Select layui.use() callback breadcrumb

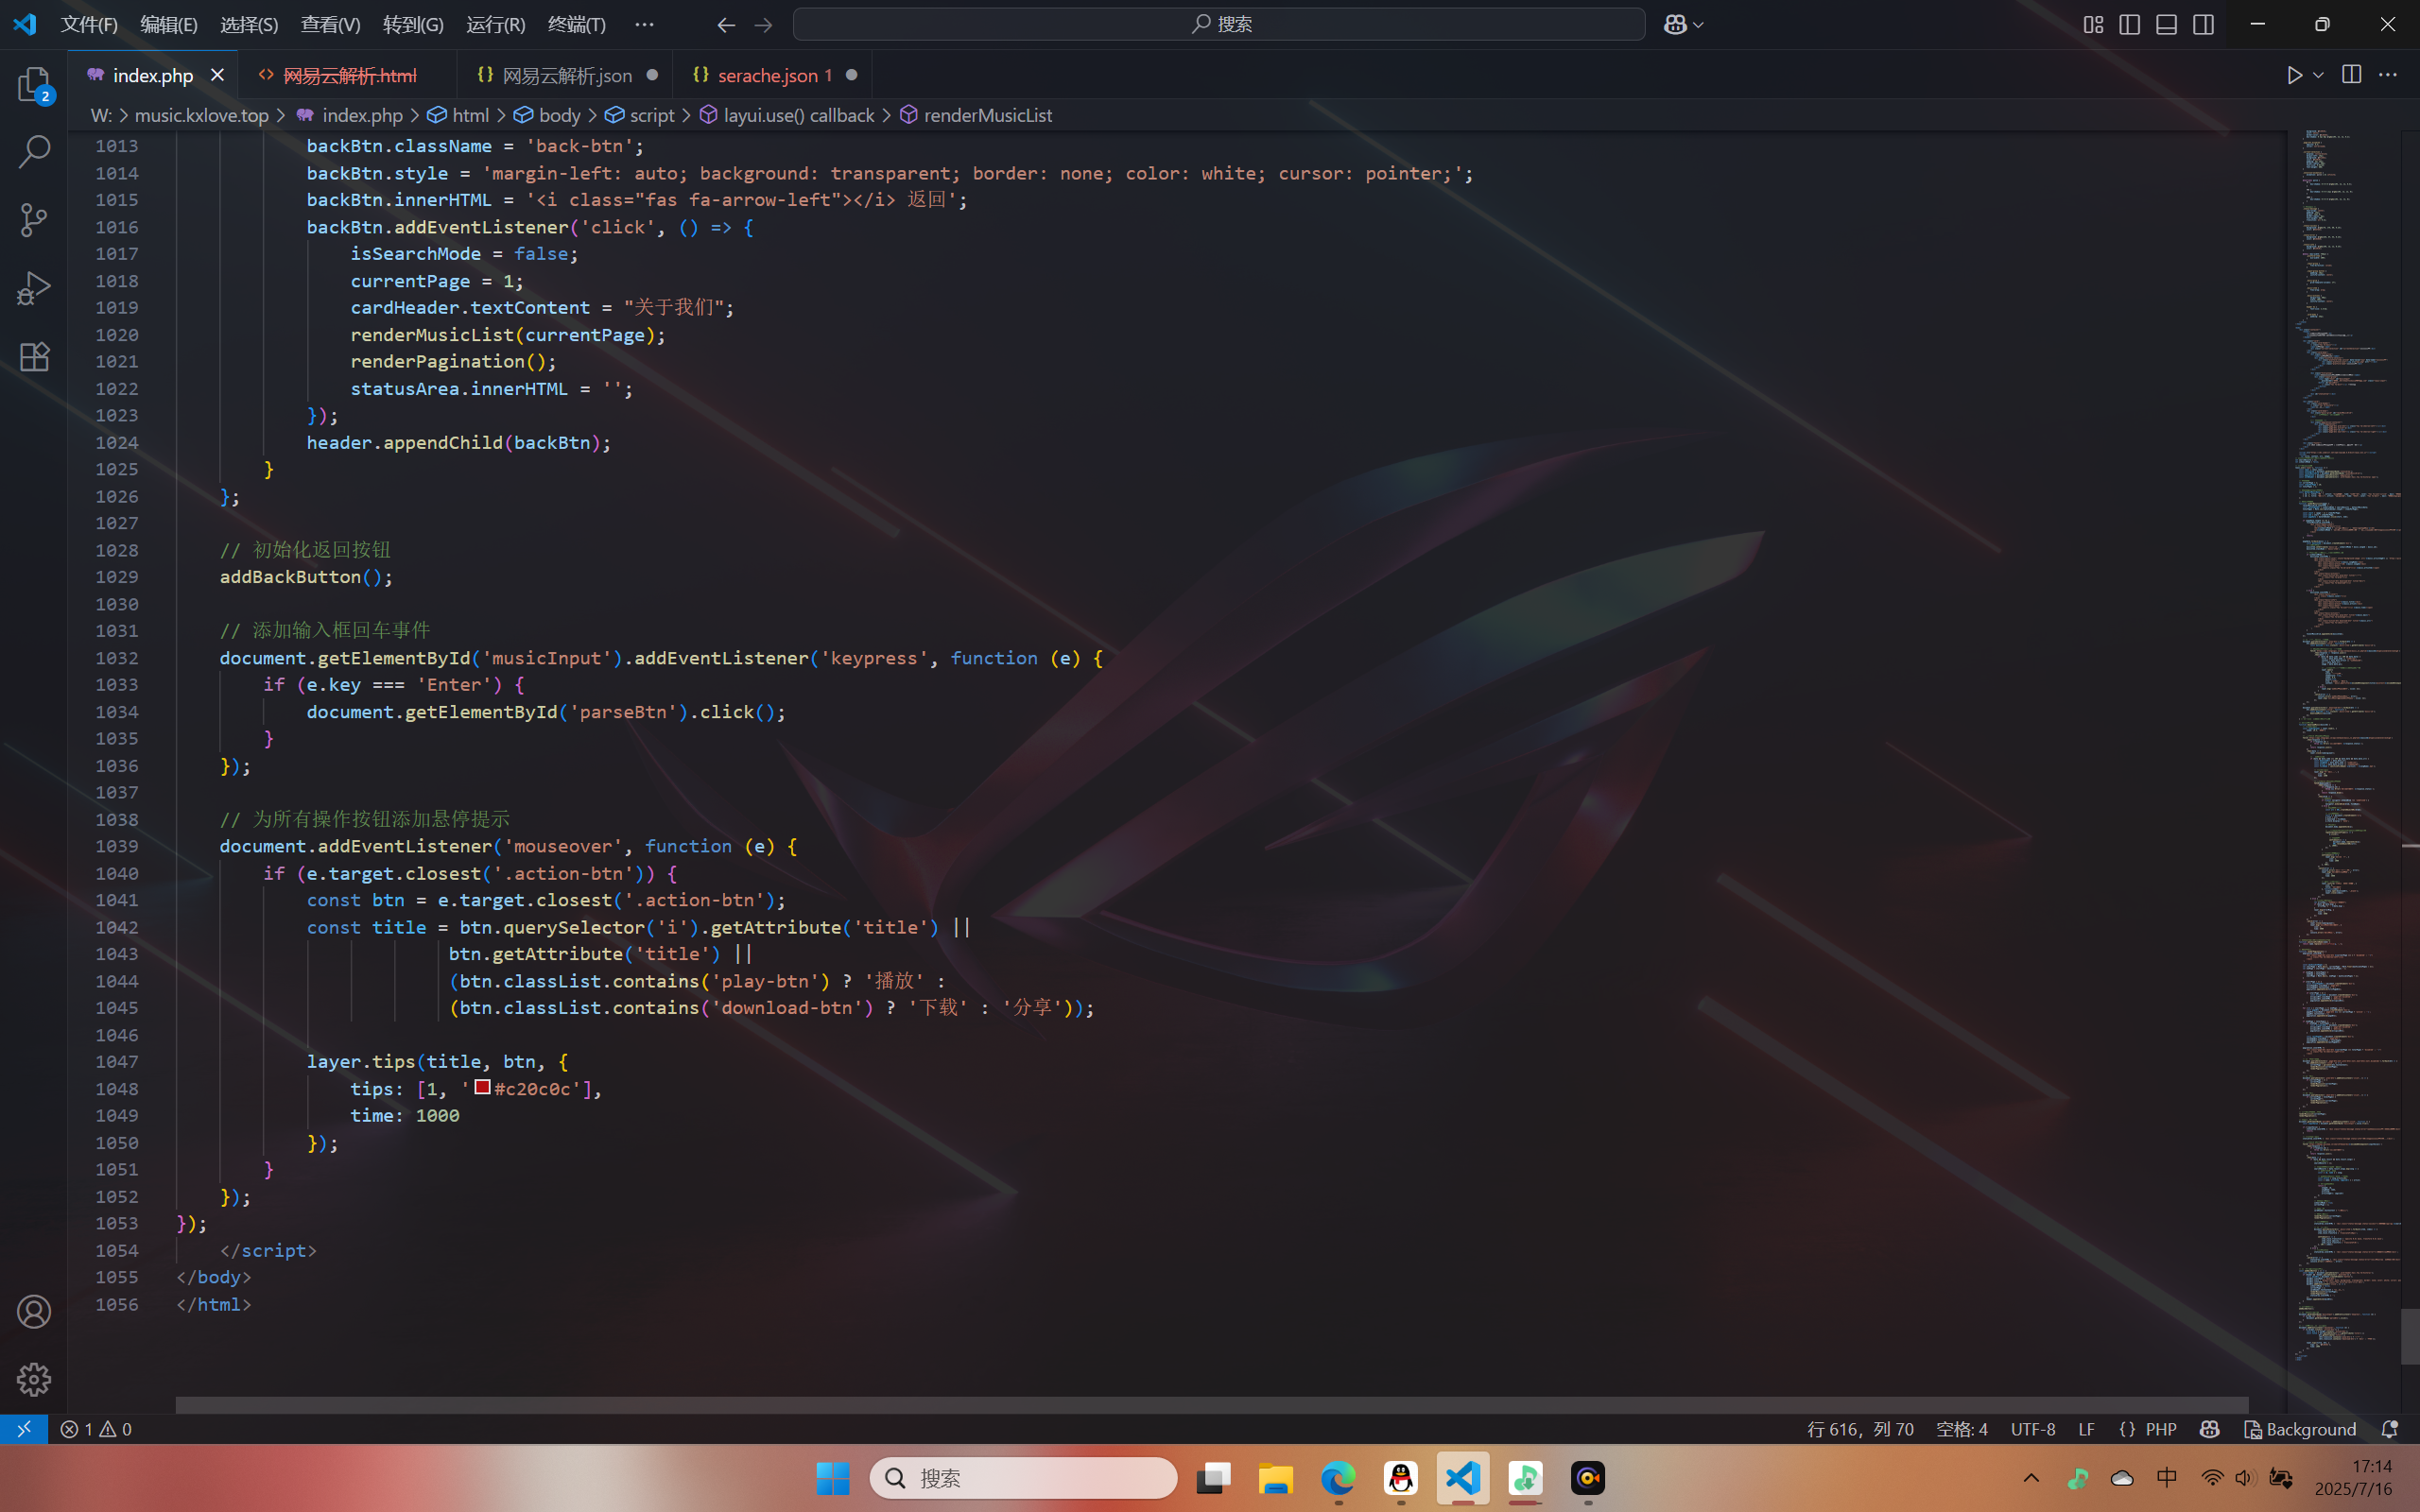point(787,115)
